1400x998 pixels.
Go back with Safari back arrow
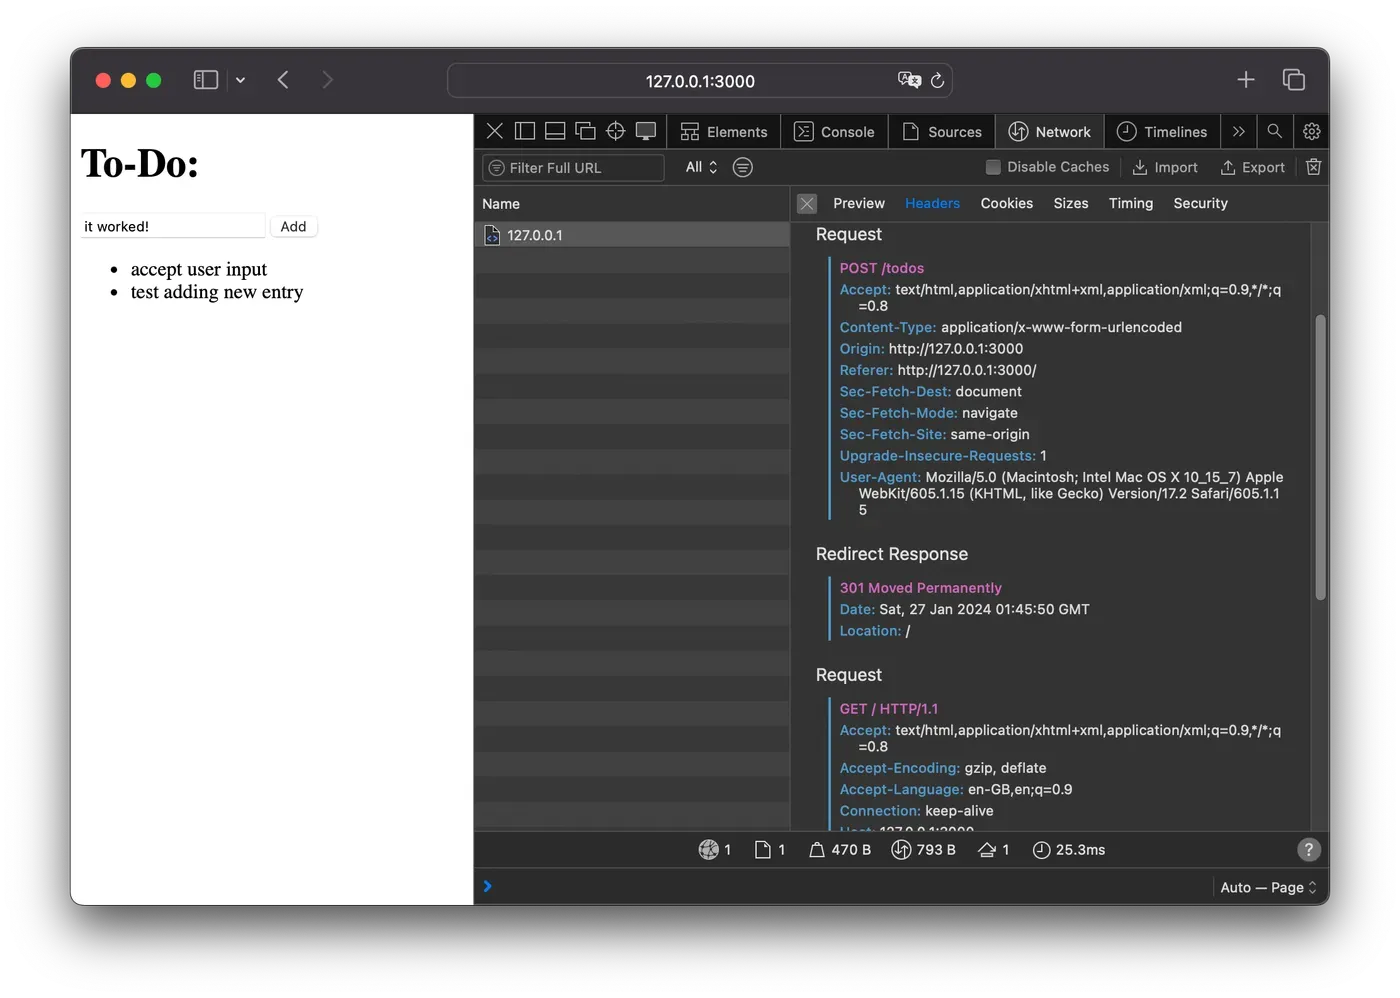283,80
